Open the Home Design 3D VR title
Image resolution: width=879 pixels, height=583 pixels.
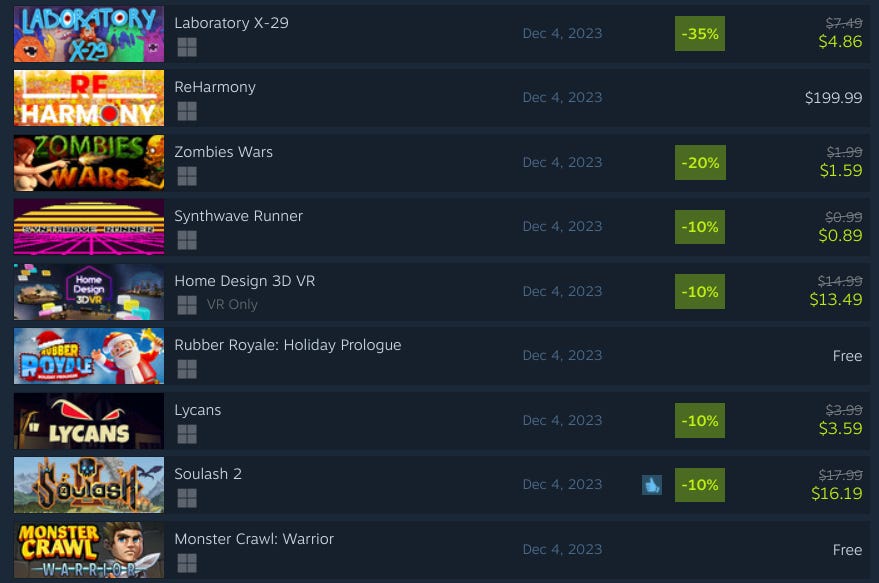coord(244,280)
